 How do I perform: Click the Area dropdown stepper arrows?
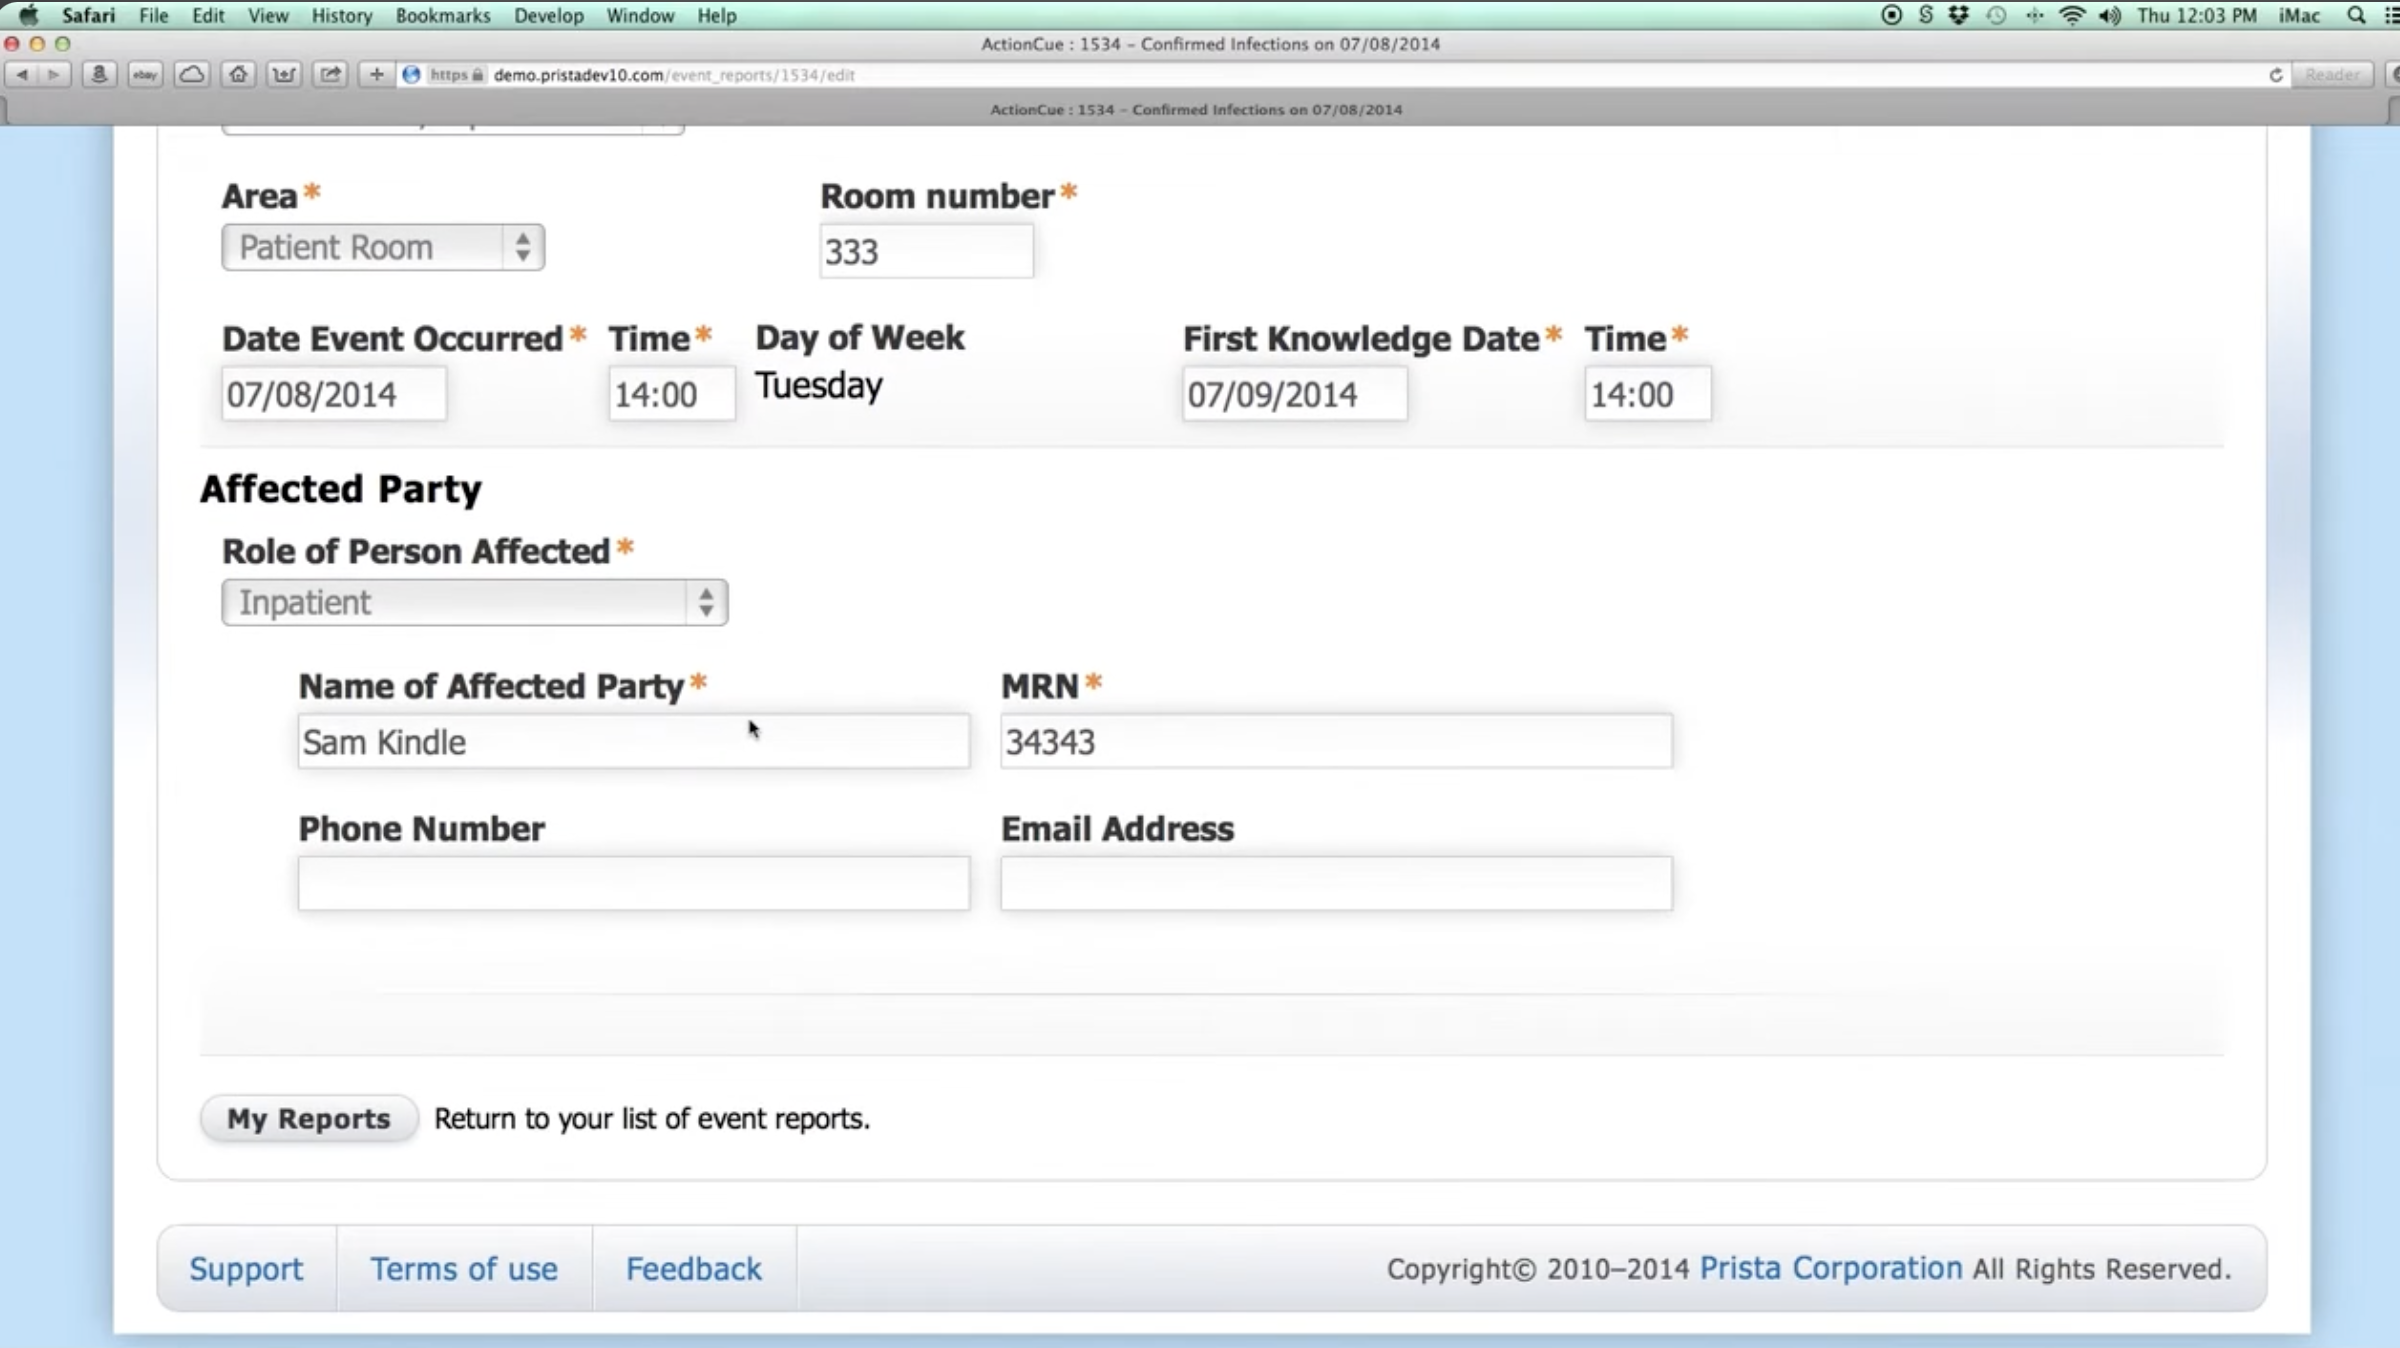(522, 247)
